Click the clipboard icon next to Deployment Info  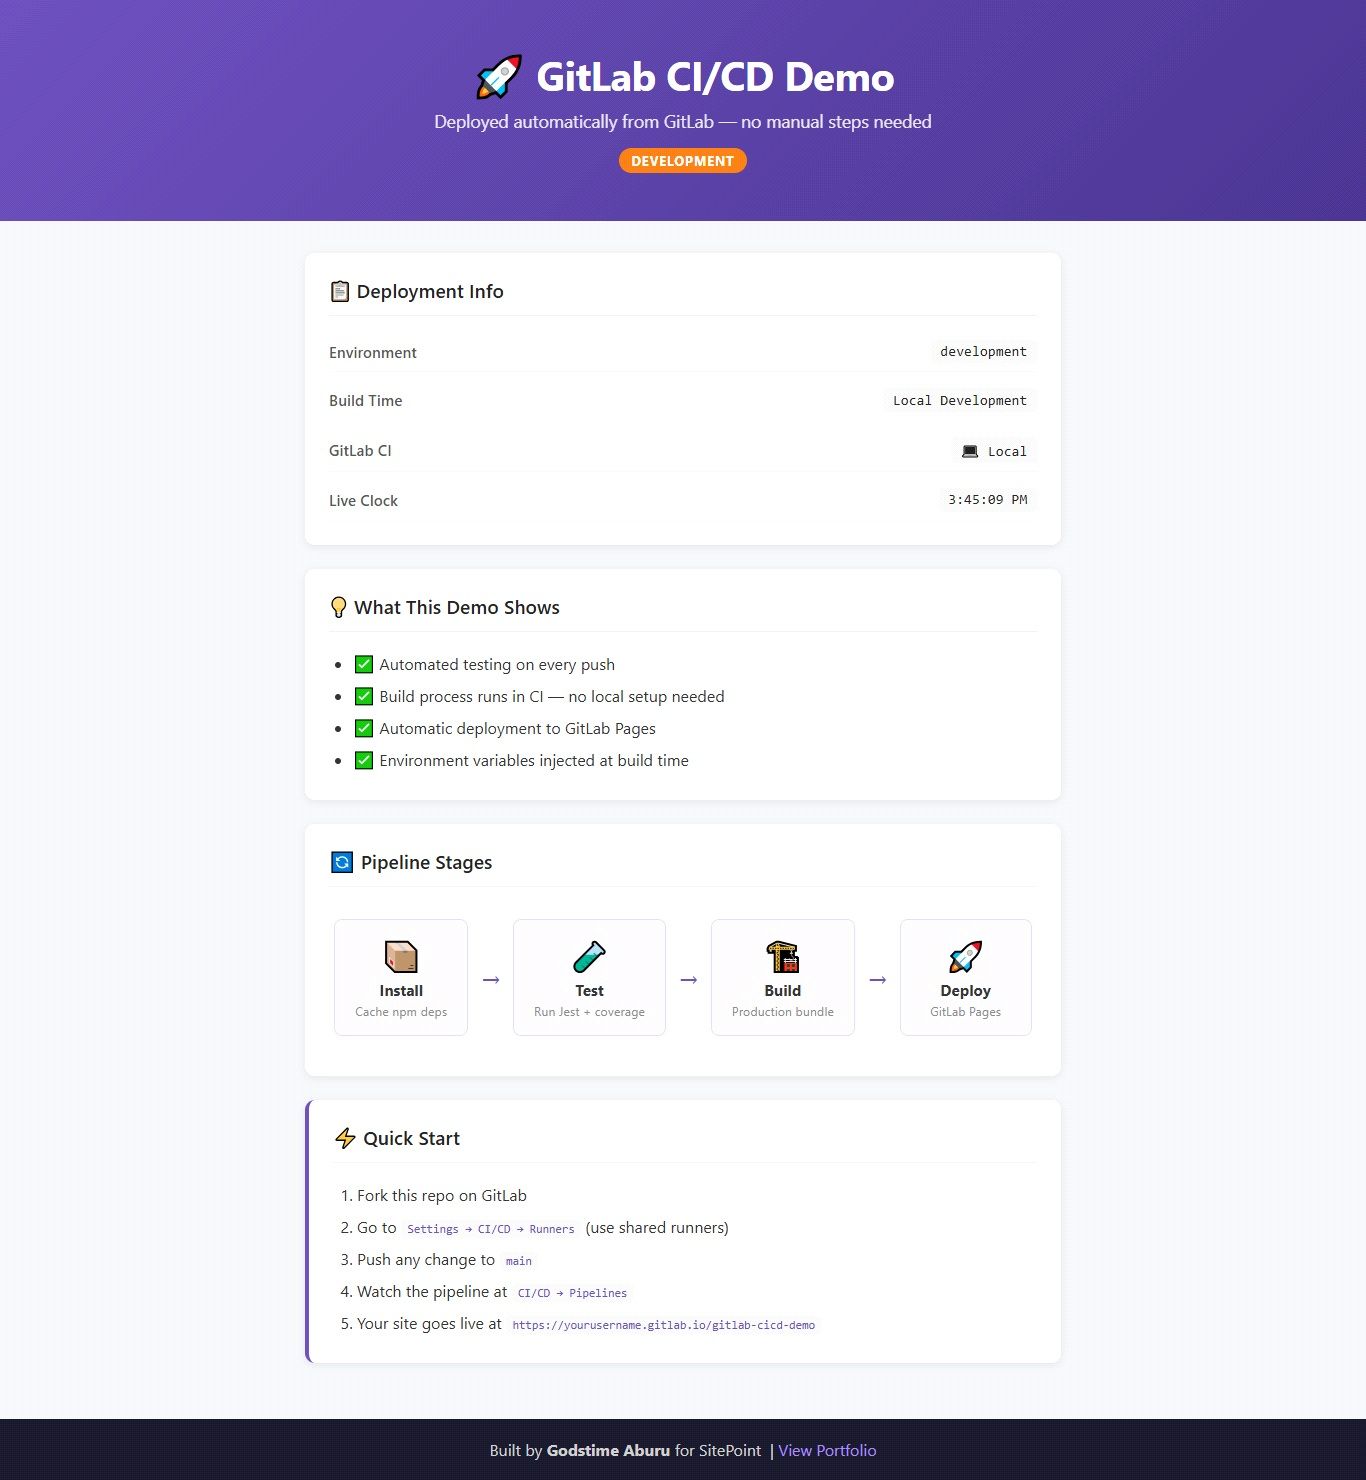[x=340, y=291]
